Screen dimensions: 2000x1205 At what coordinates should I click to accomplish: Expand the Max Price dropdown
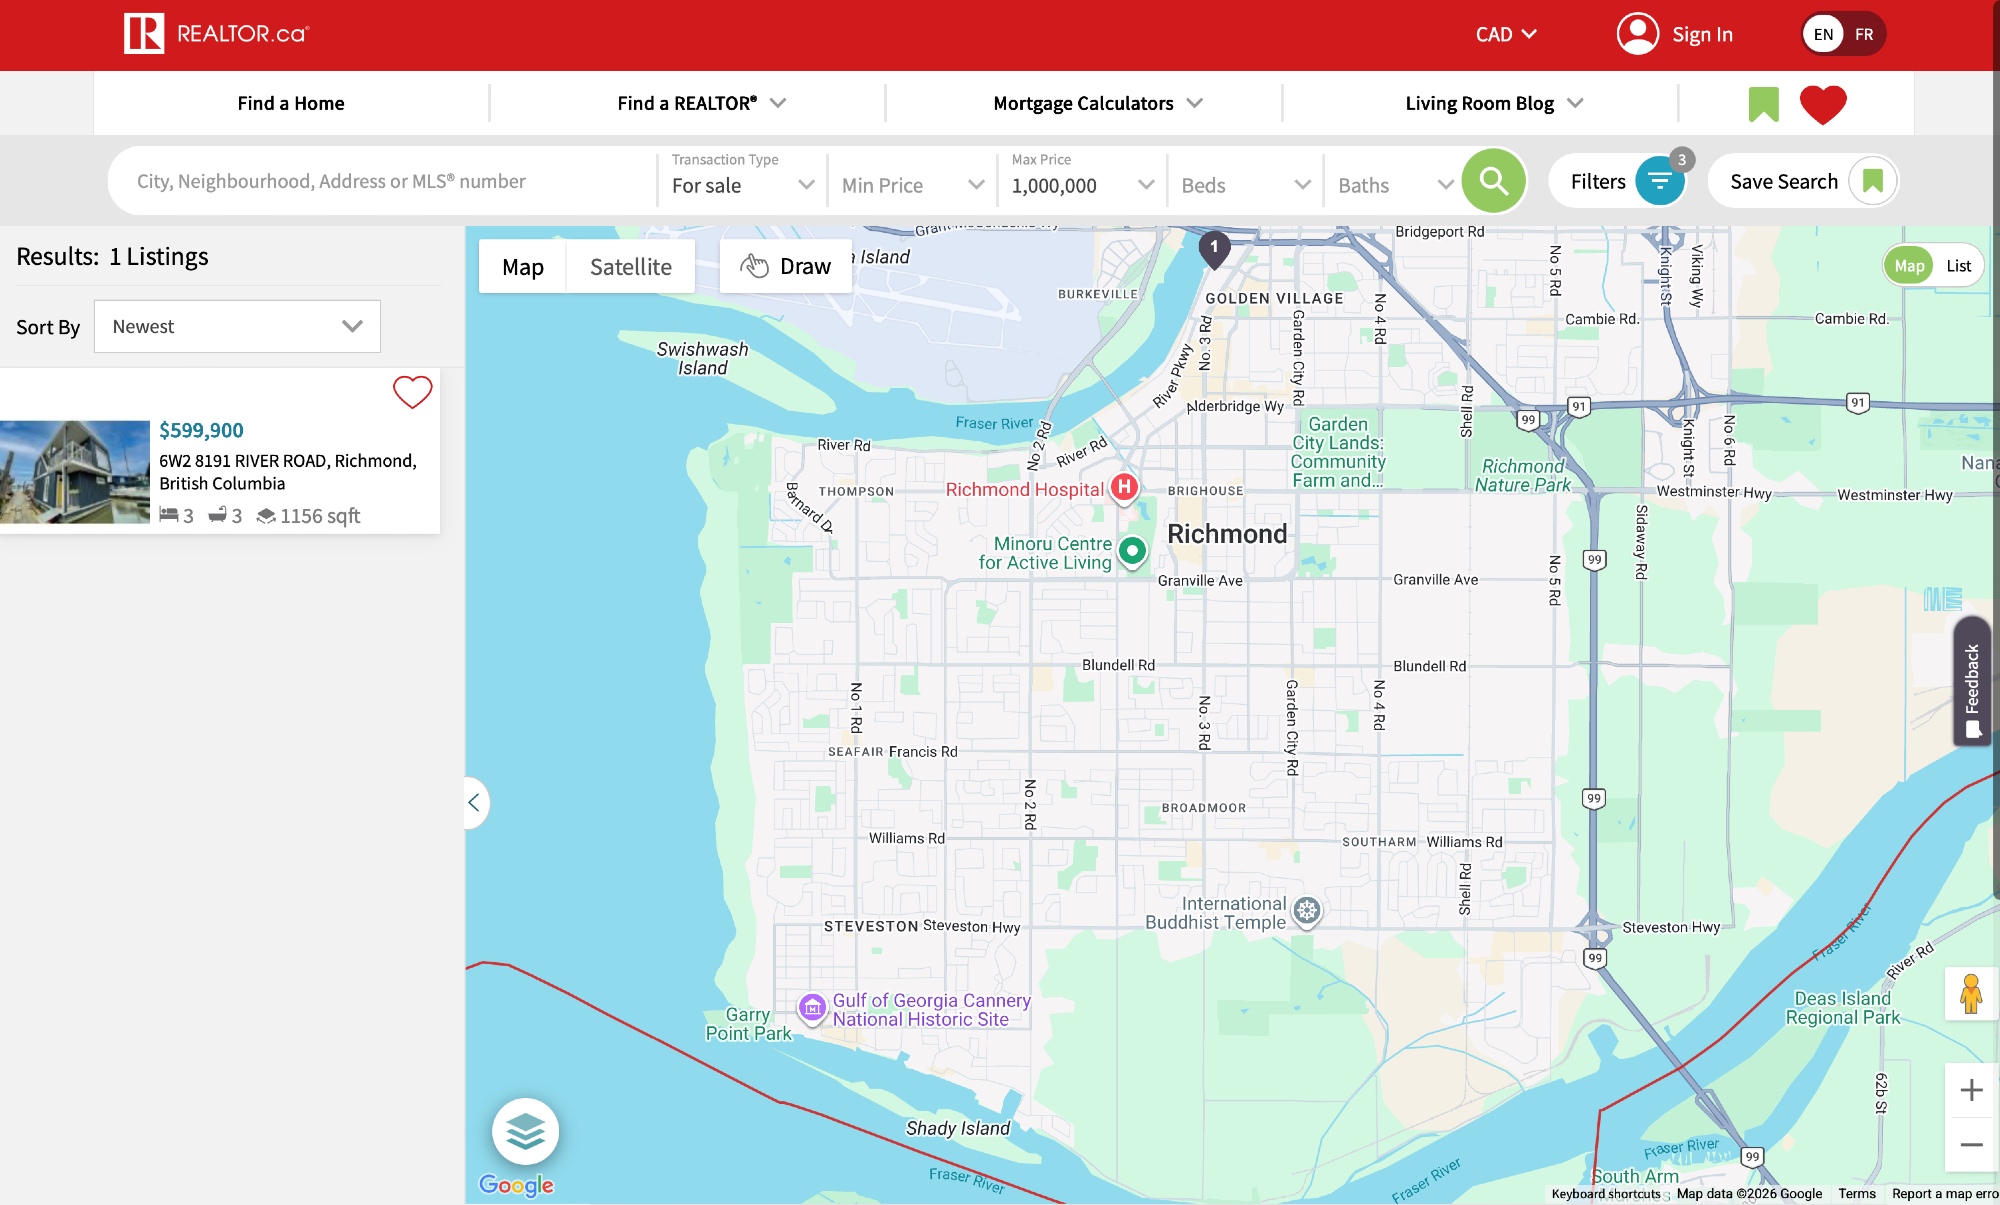[1082, 185]
